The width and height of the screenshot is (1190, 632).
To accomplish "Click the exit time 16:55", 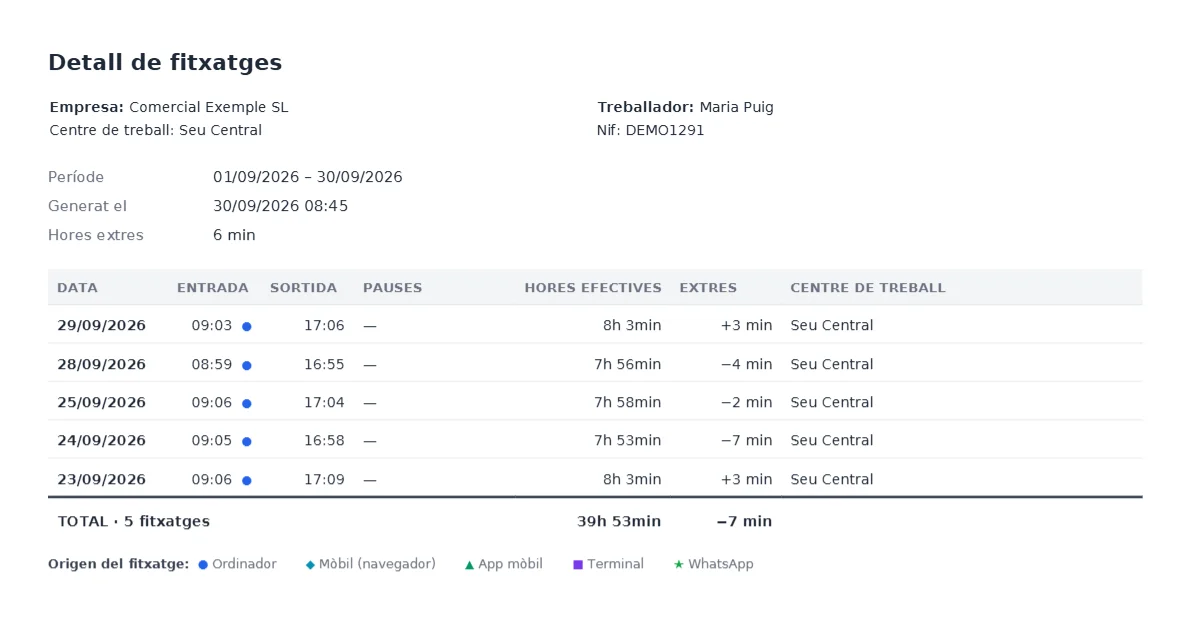I will 324,364.
